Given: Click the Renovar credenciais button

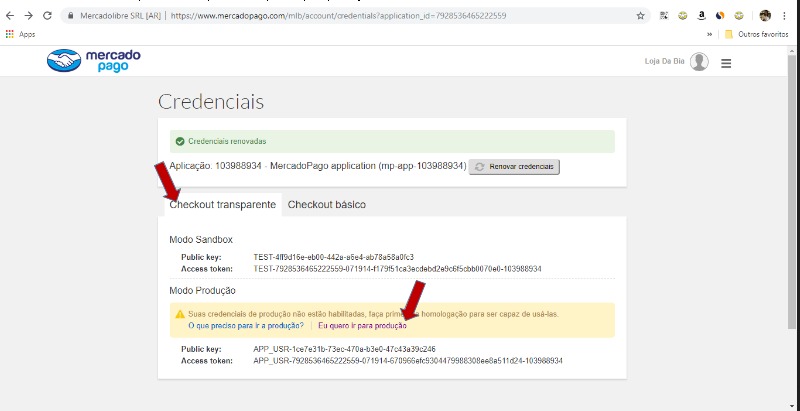Looking at the screenshot, I should coord(514,167).
